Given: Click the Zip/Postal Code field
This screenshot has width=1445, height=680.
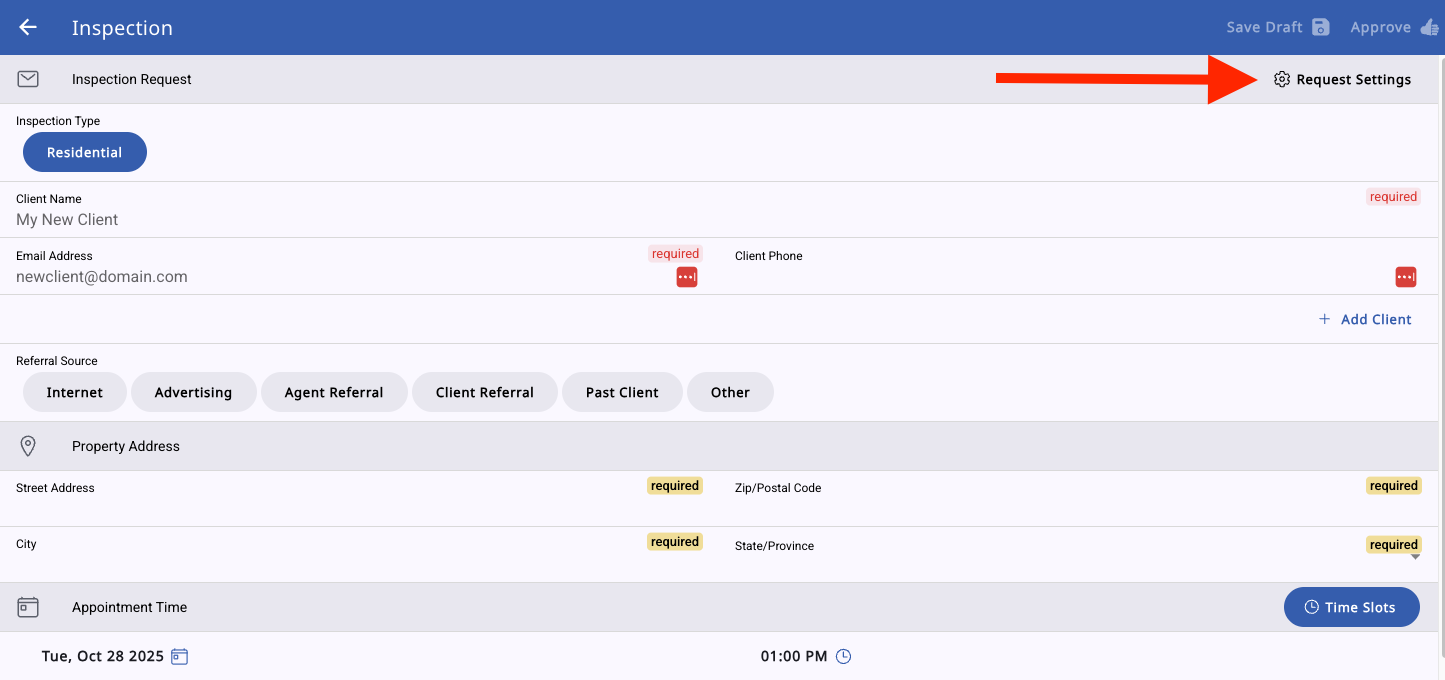Looking at the screenshot, I should (1077, 499).
